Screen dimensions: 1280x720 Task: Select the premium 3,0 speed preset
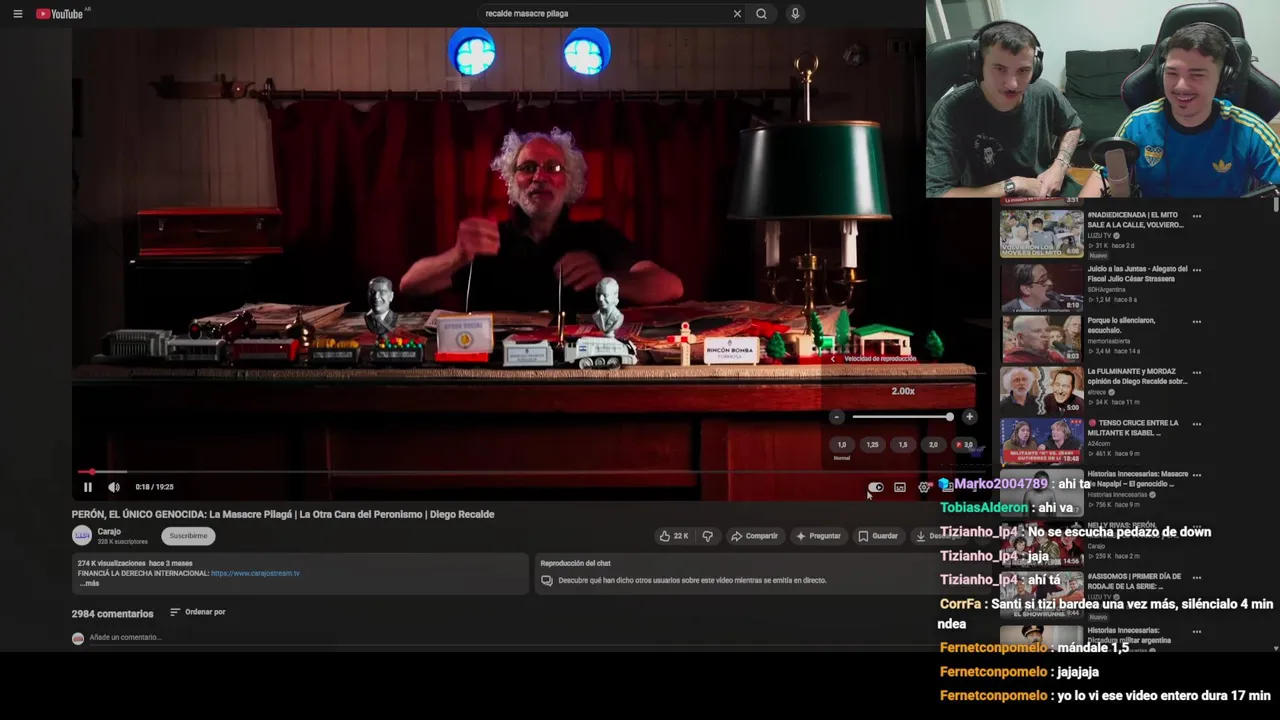[964, 445]
